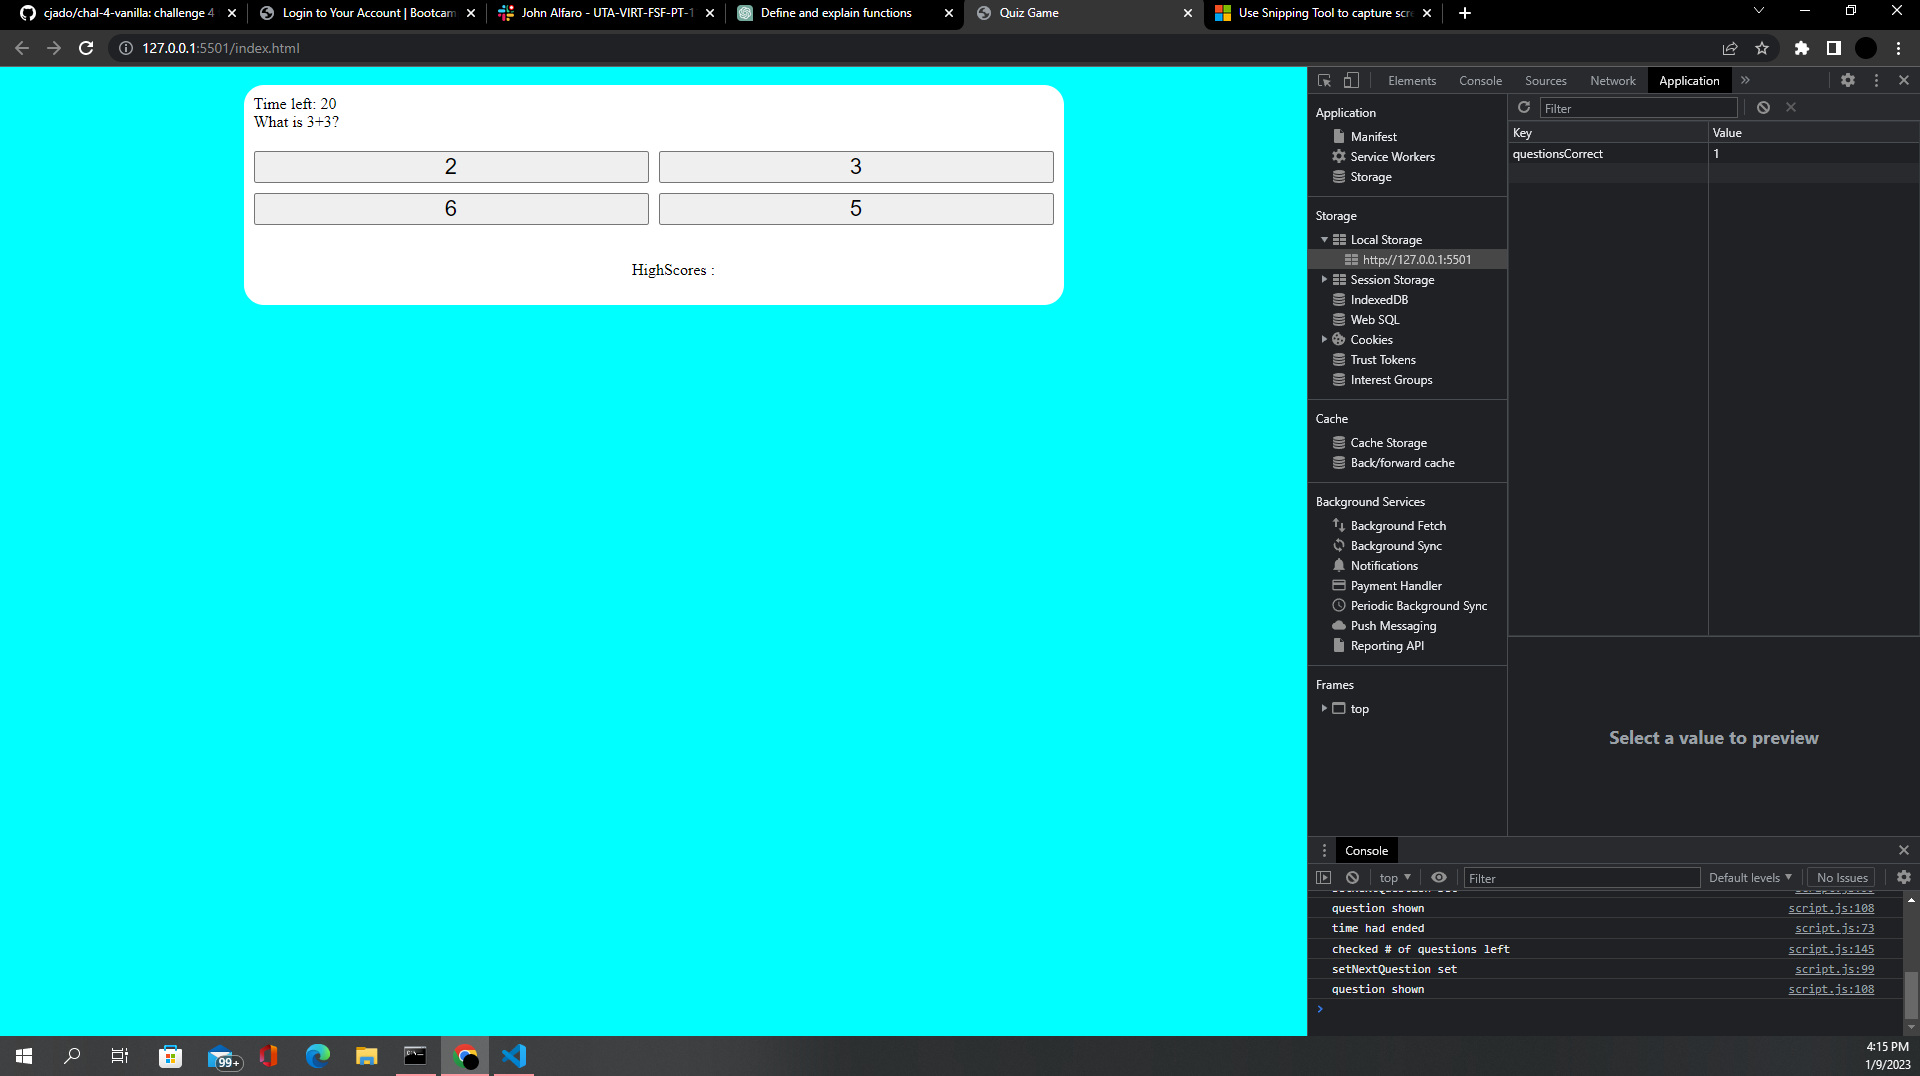Click the answer button labeled 6

click(451, 208)
